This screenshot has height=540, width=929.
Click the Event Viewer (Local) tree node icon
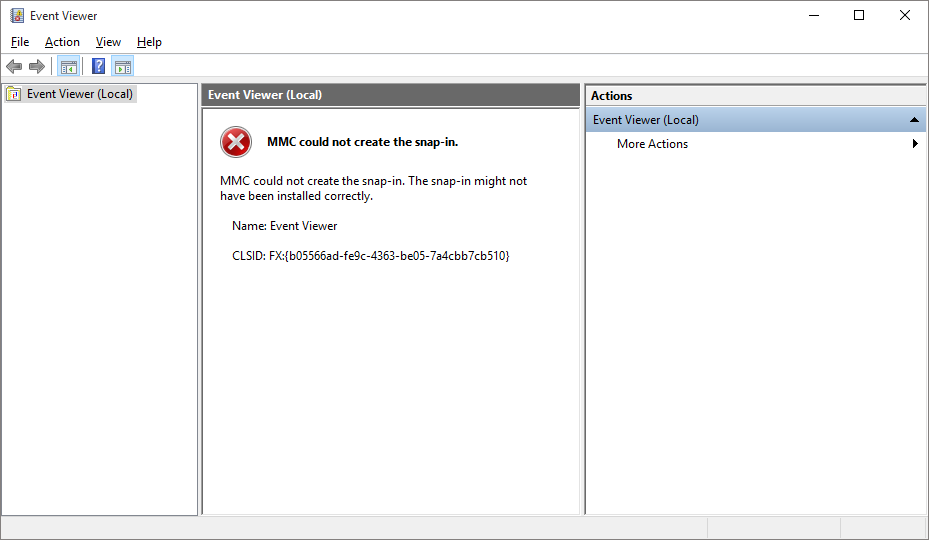[x=14, y=94]
